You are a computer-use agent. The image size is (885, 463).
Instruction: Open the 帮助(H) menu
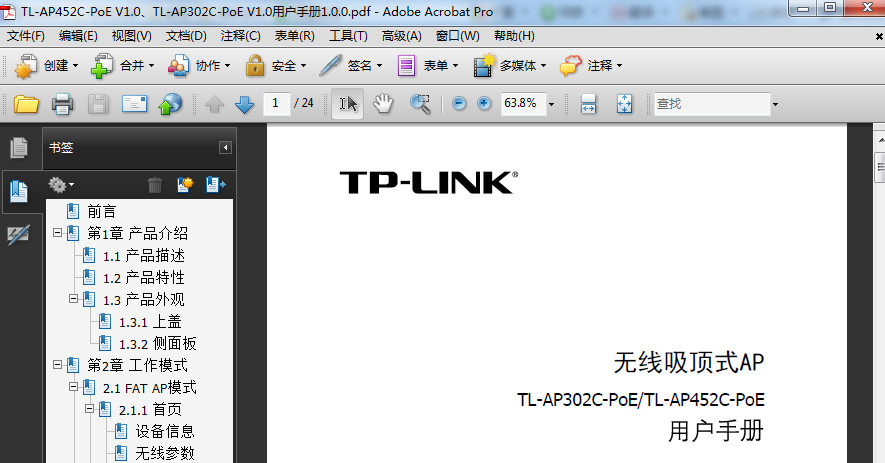coord(514,36)
